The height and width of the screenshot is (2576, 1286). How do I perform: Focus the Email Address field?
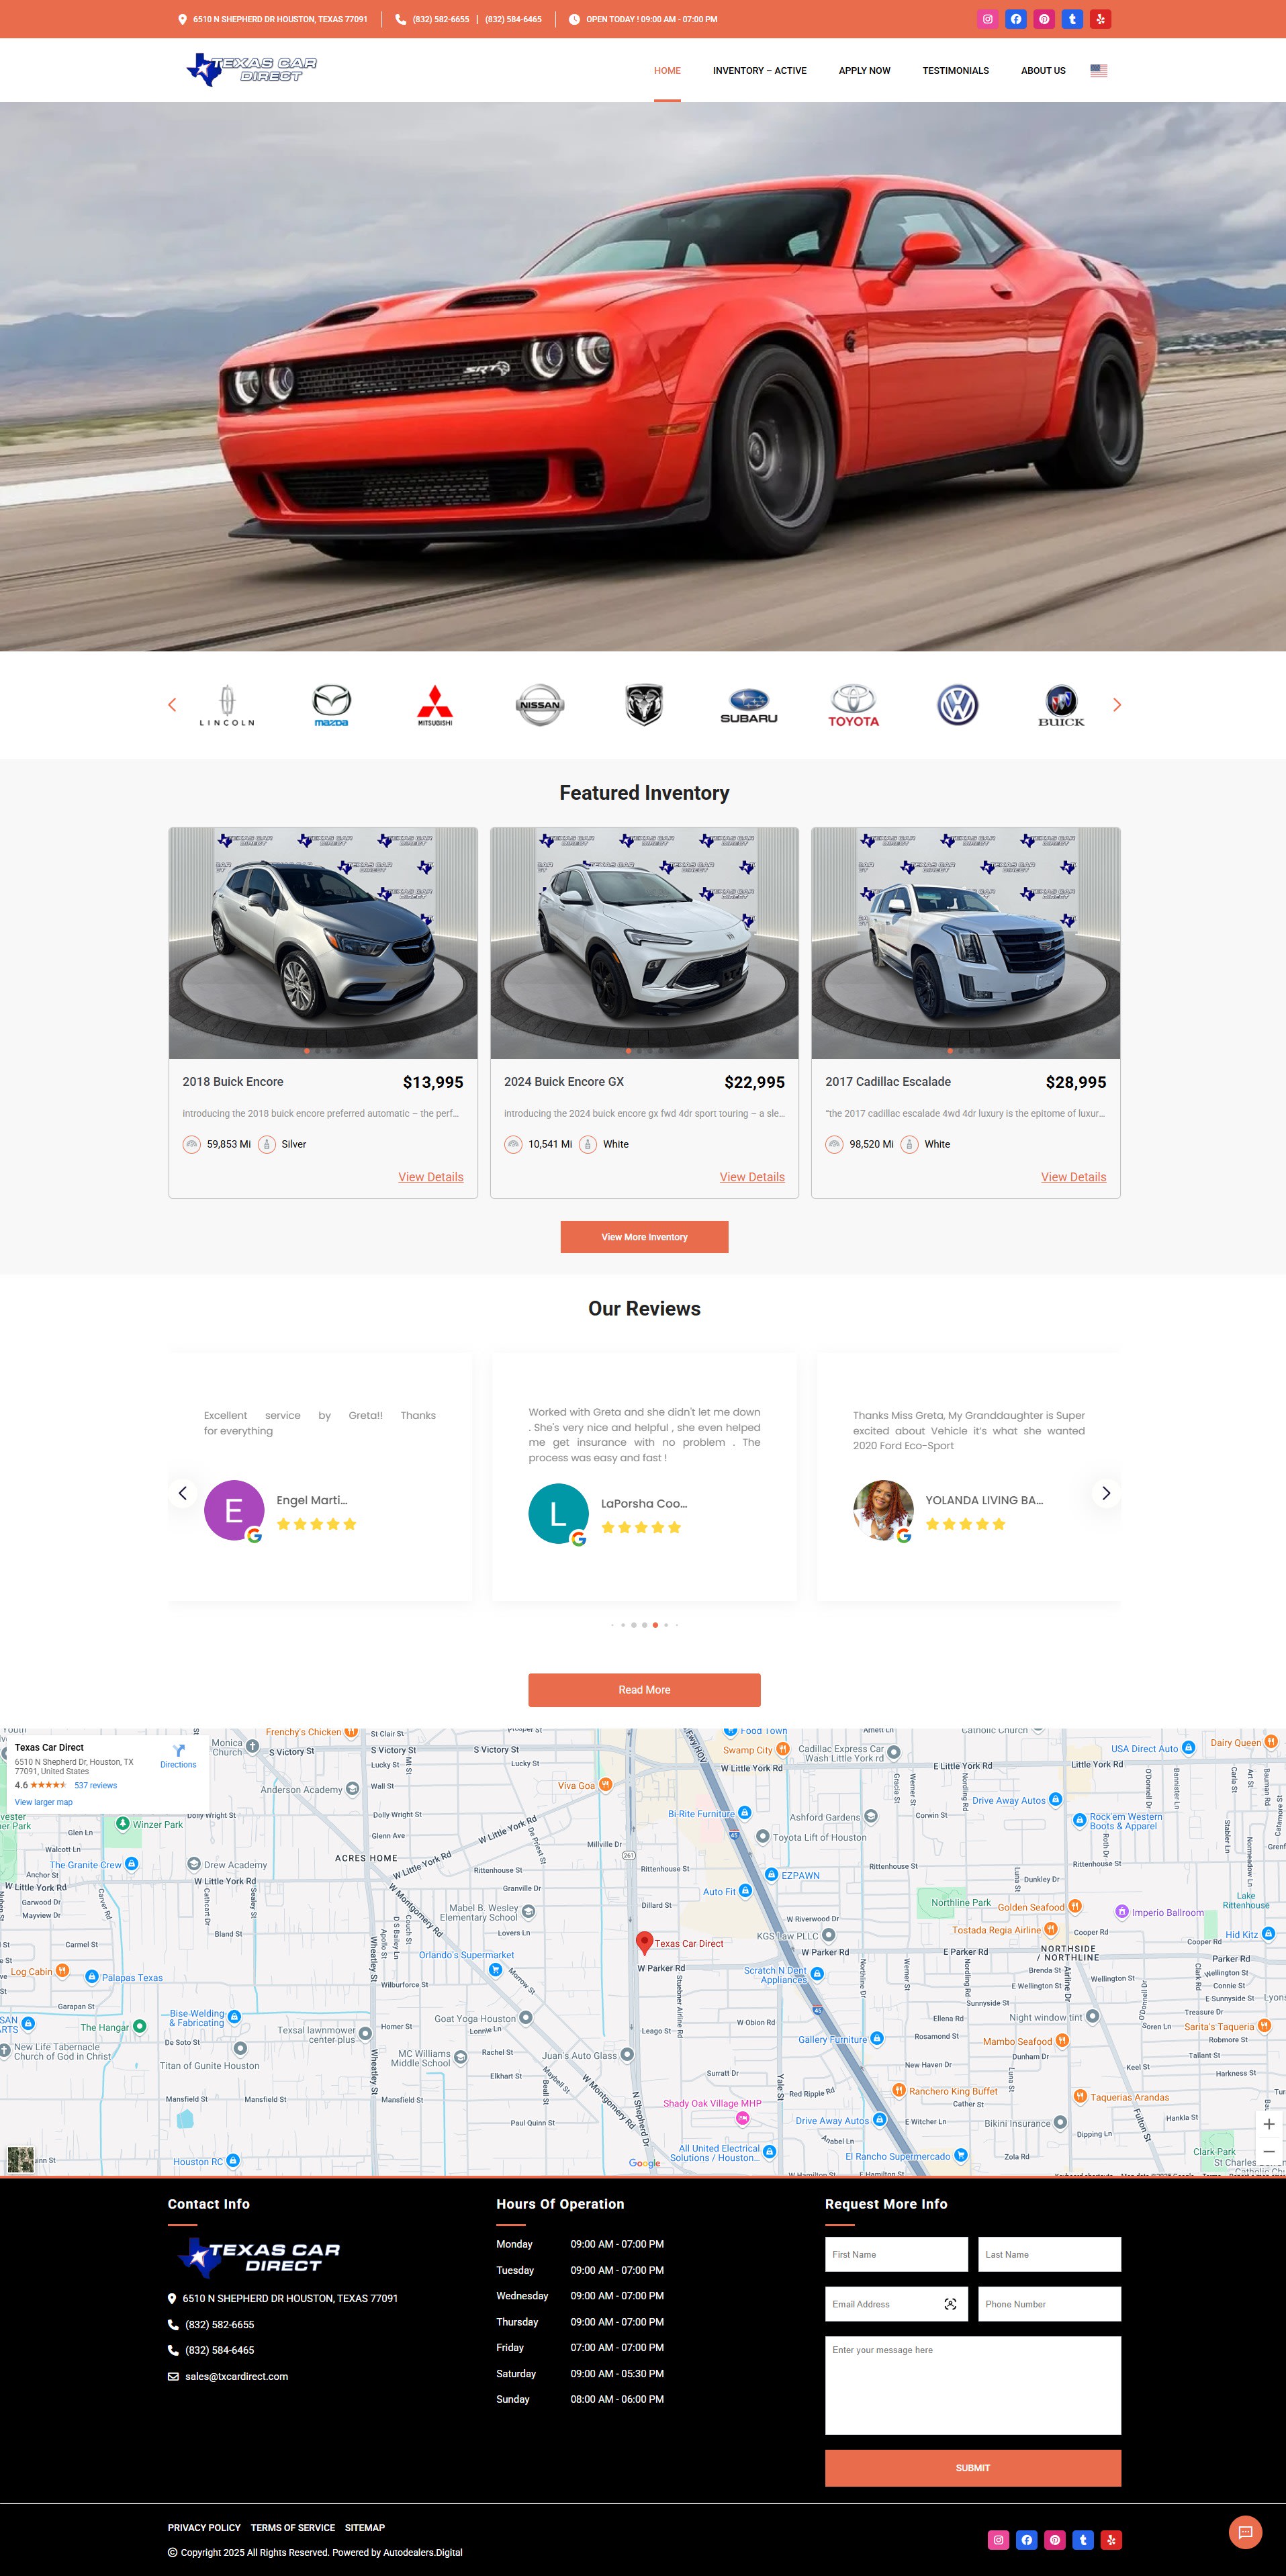click(896, 2304)
